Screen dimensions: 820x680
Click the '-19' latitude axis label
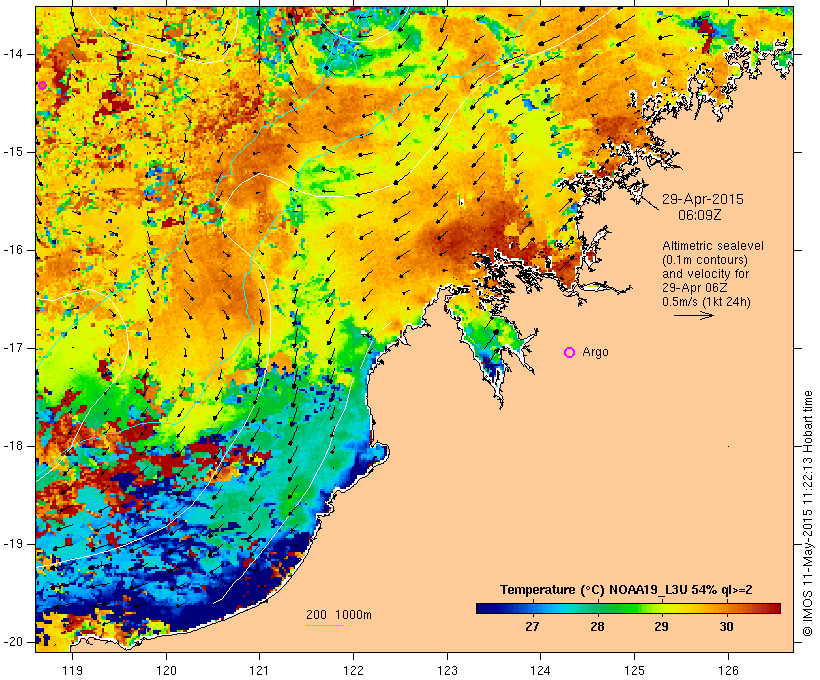(12, 544)
